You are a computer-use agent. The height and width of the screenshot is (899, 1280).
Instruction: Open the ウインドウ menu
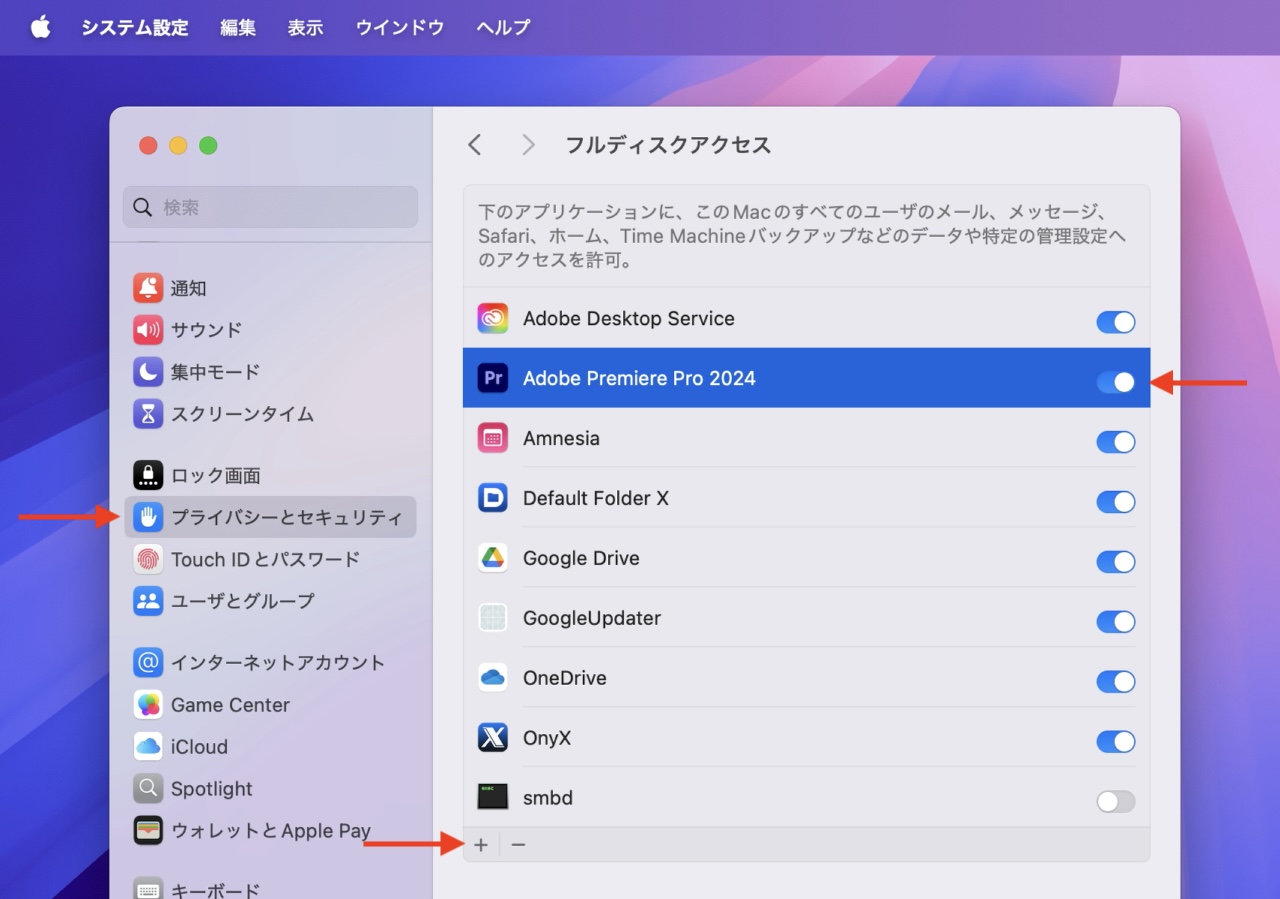[x=399, y=28]
